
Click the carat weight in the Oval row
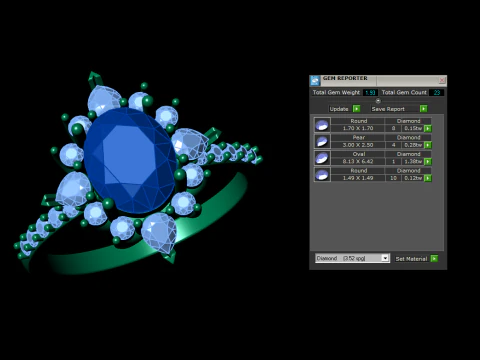point(413,161)
